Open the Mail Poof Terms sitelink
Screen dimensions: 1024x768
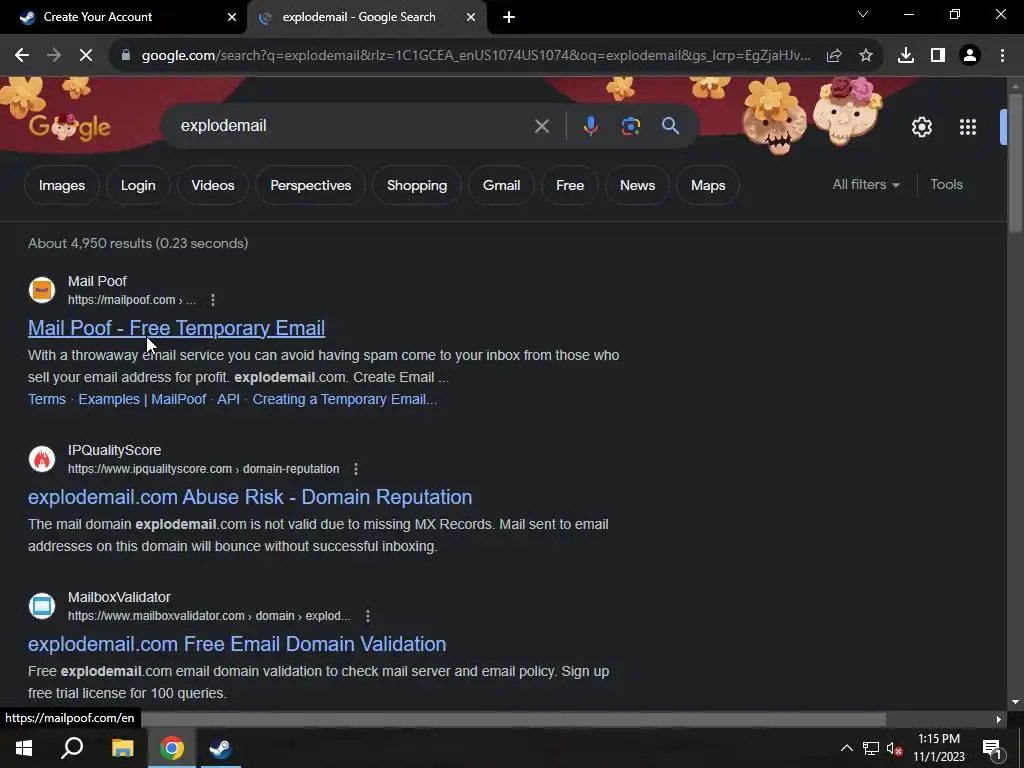46,399
